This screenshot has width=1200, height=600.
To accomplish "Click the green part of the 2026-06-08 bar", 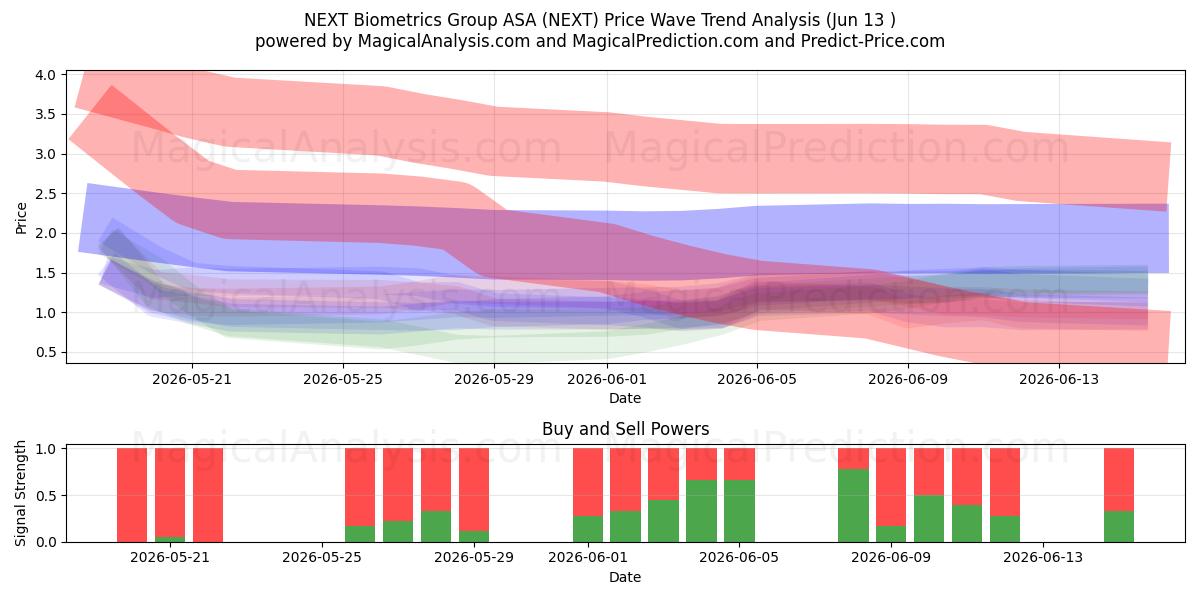I will tap(853, 506).
